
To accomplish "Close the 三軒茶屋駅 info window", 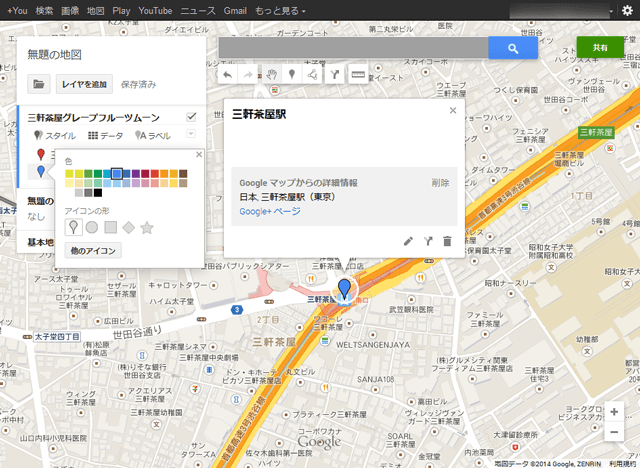I will (453, 110).
